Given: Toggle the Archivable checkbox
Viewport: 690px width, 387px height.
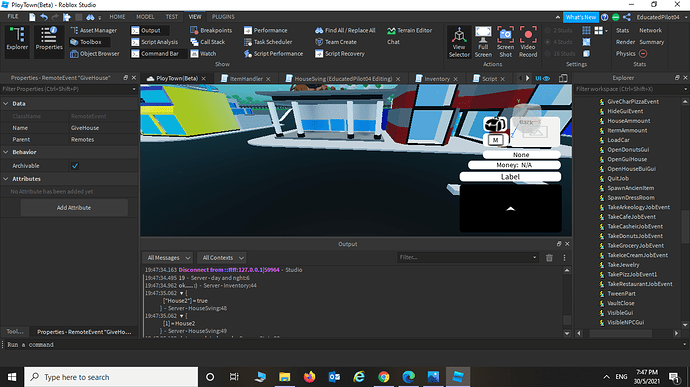Looking at the screenshot, I should pyautogui.click(x=75, y=166).
